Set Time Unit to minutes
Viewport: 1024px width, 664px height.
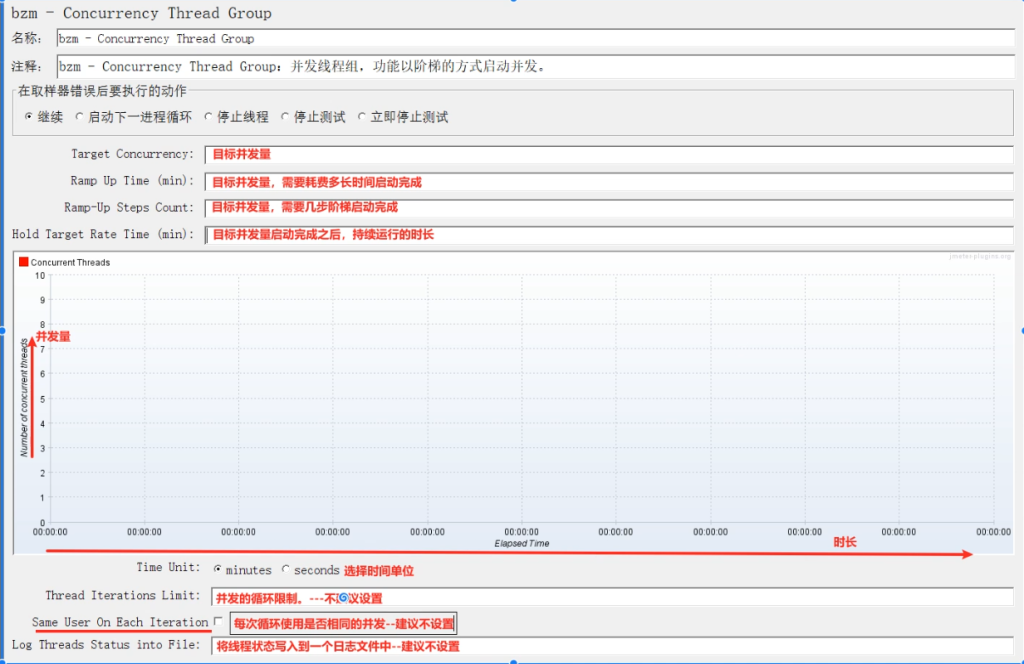point(218,570)
